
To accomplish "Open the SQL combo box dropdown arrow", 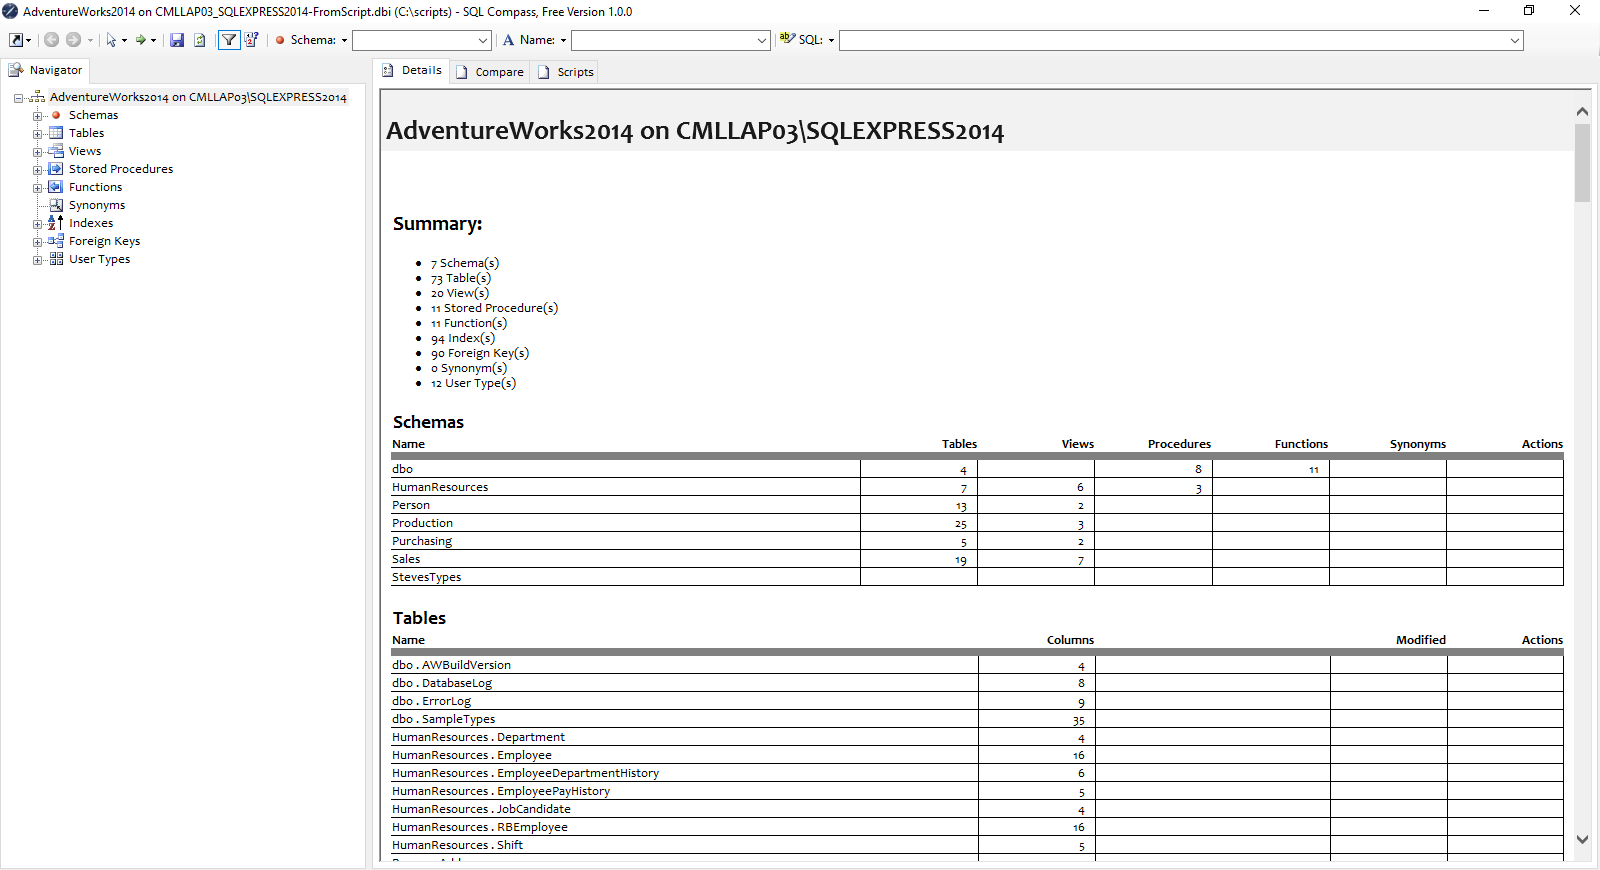I will (1515, 41).
